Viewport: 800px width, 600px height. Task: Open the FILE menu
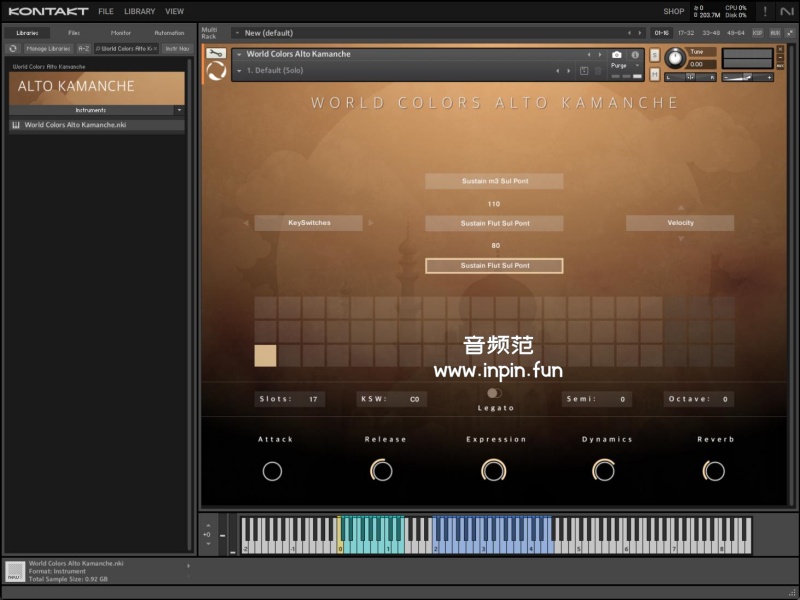105,11
